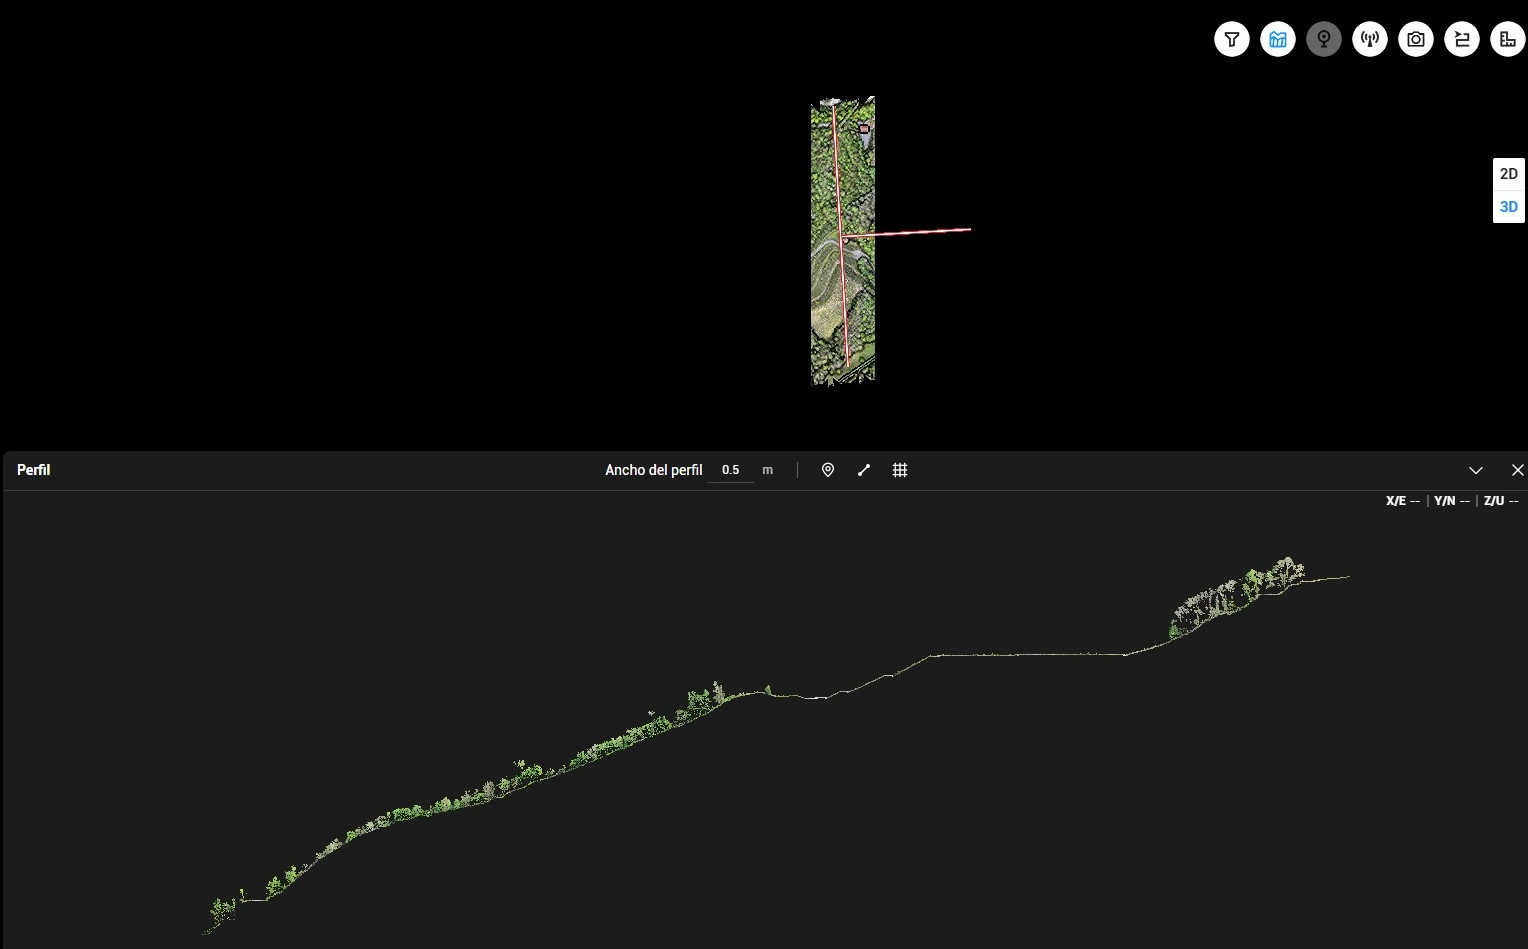Close the Perfil panel
This screenshot has height=949, width=1528.
coord(1517,470)
